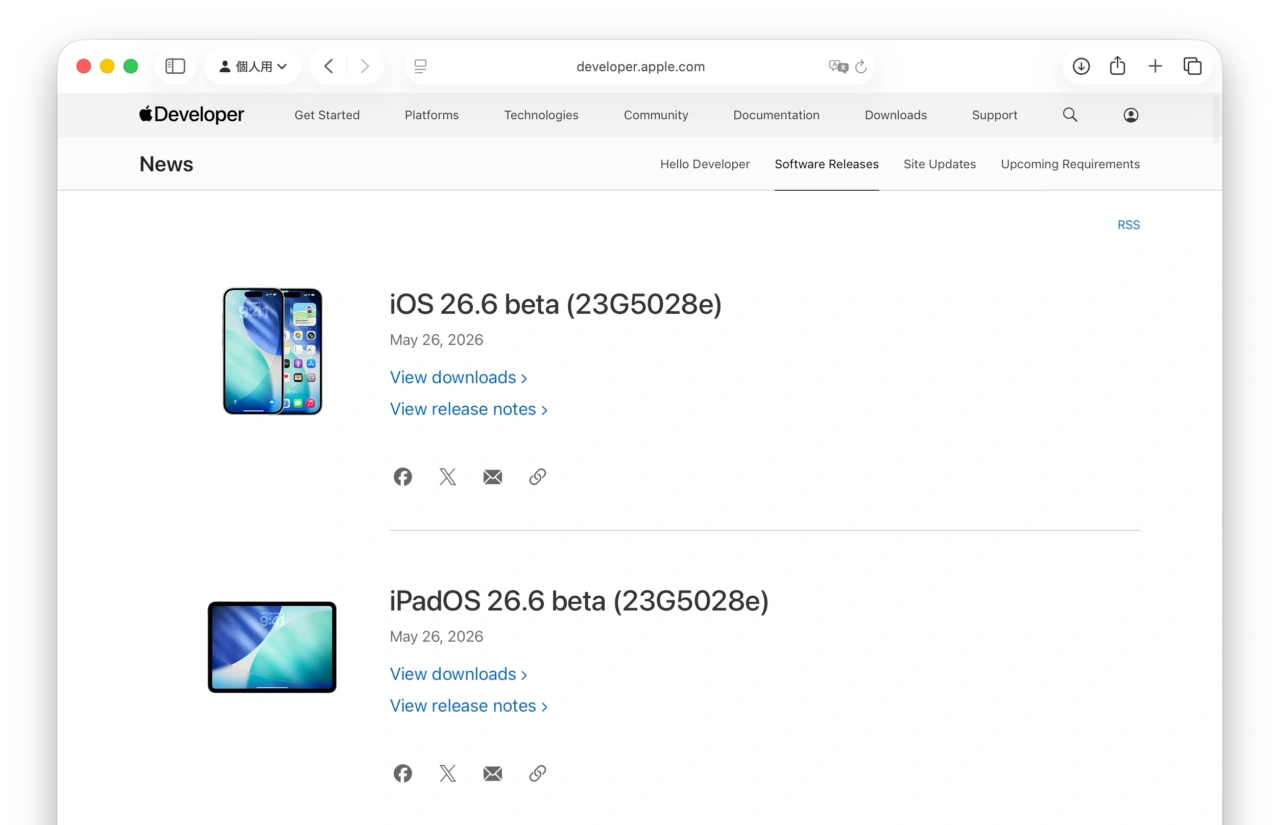Open the Apple Developer site search

(1070, 115)
